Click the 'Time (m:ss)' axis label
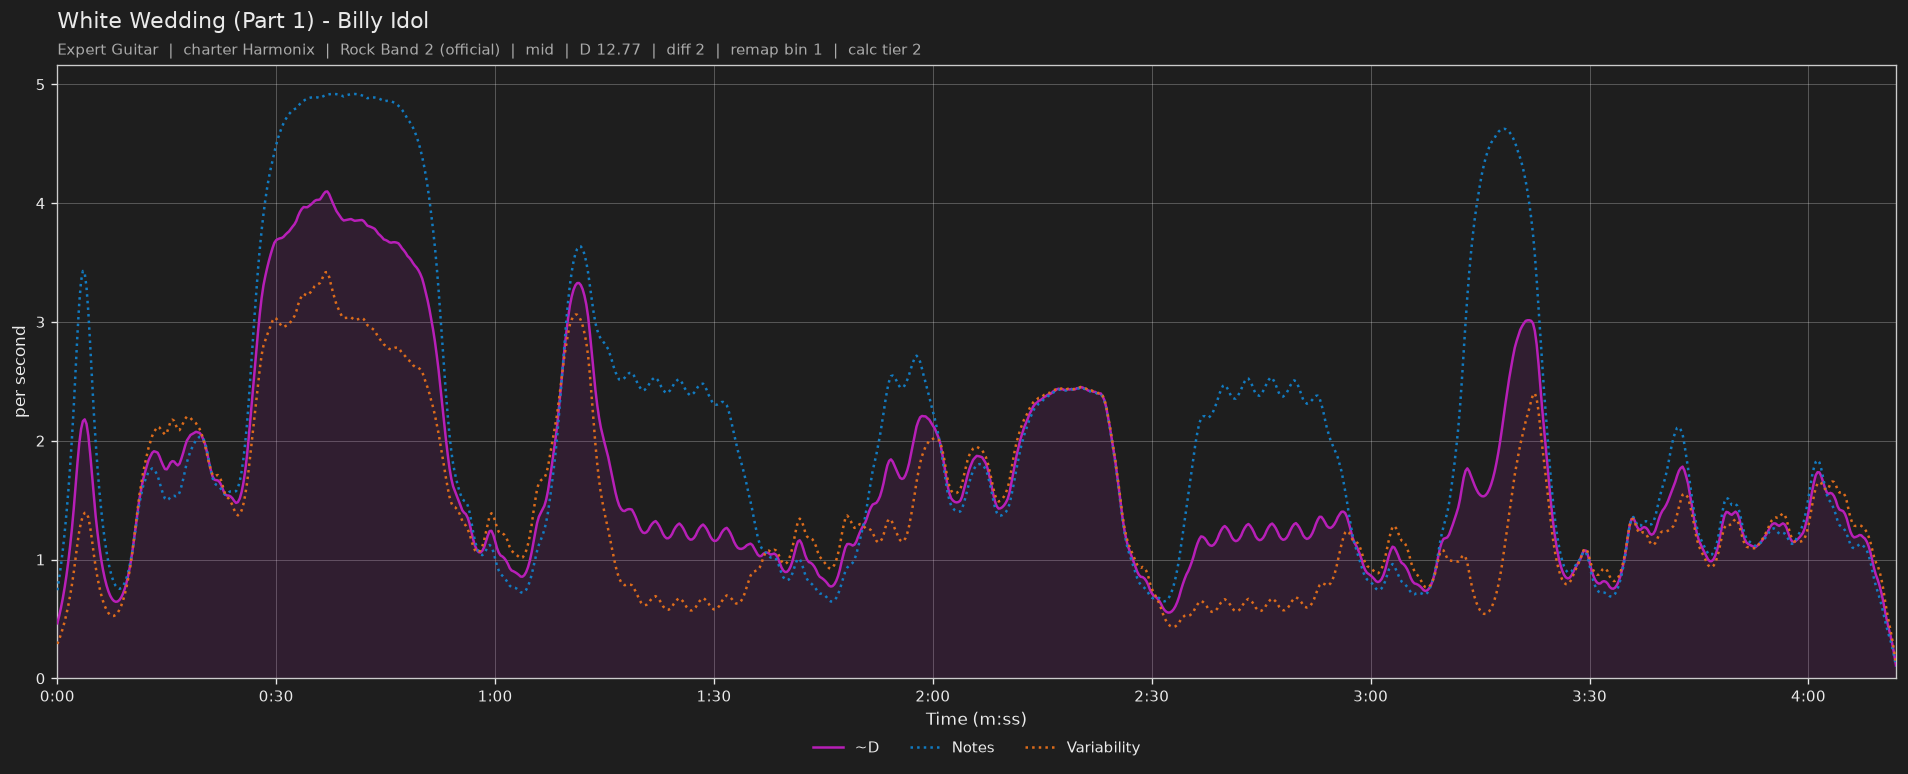 [x=976, y=719]
